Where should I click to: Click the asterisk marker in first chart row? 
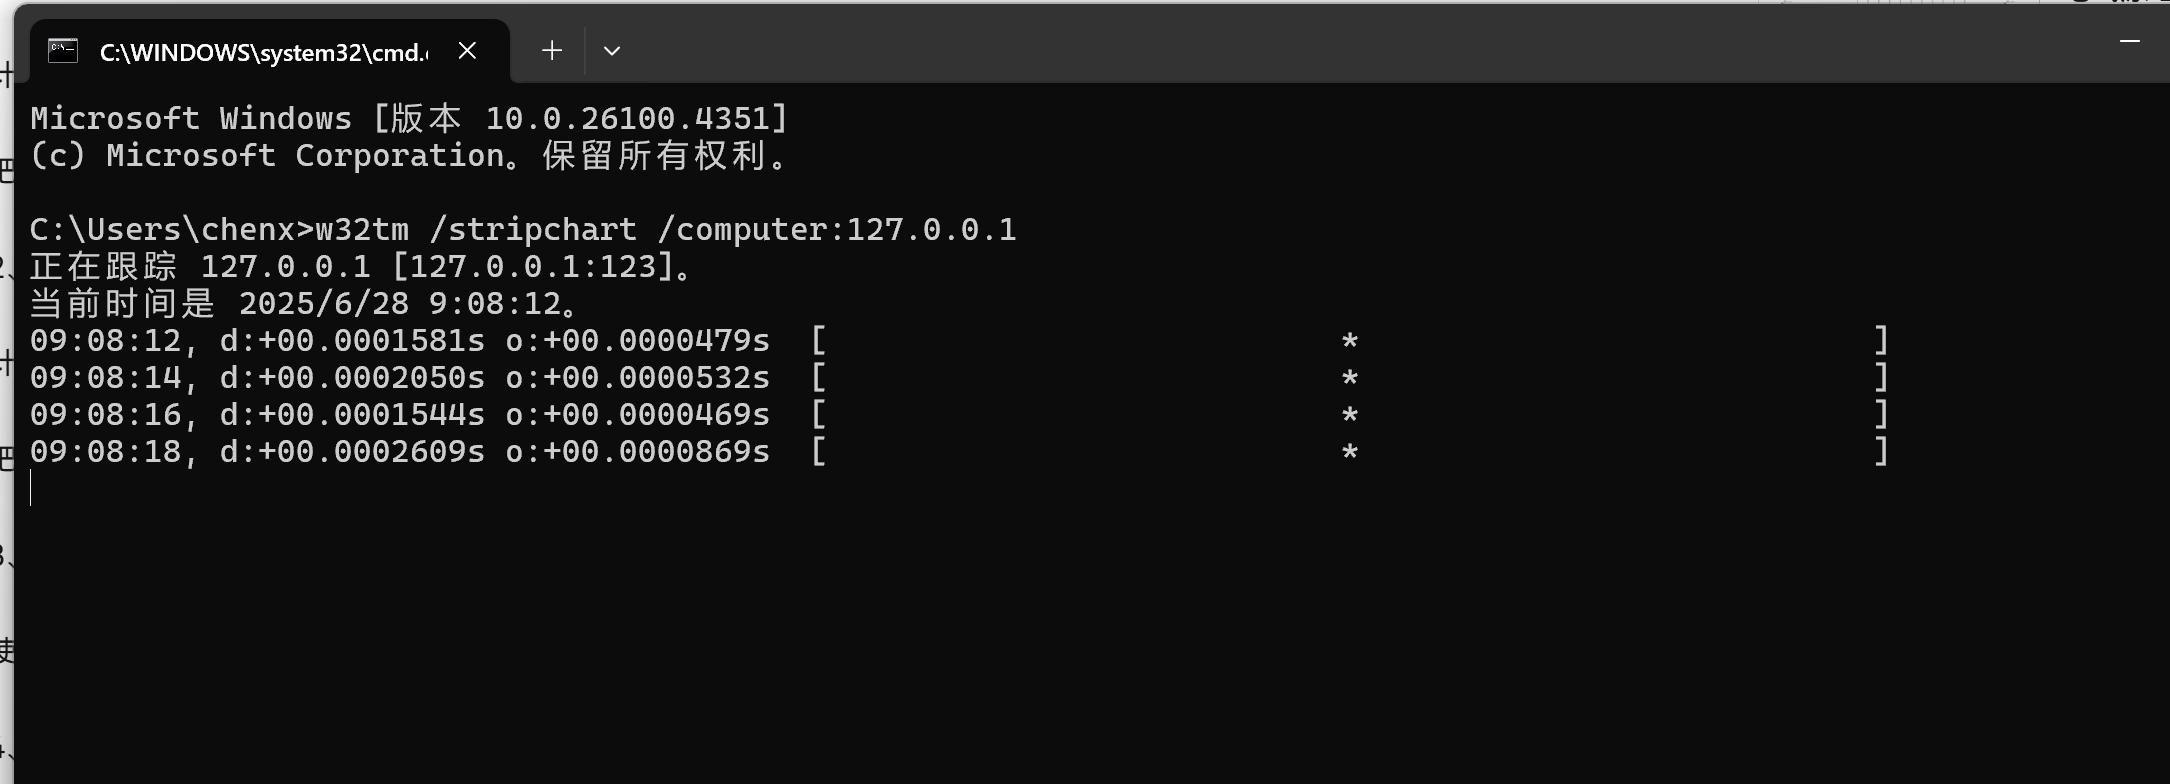[x=1349, y=342]
